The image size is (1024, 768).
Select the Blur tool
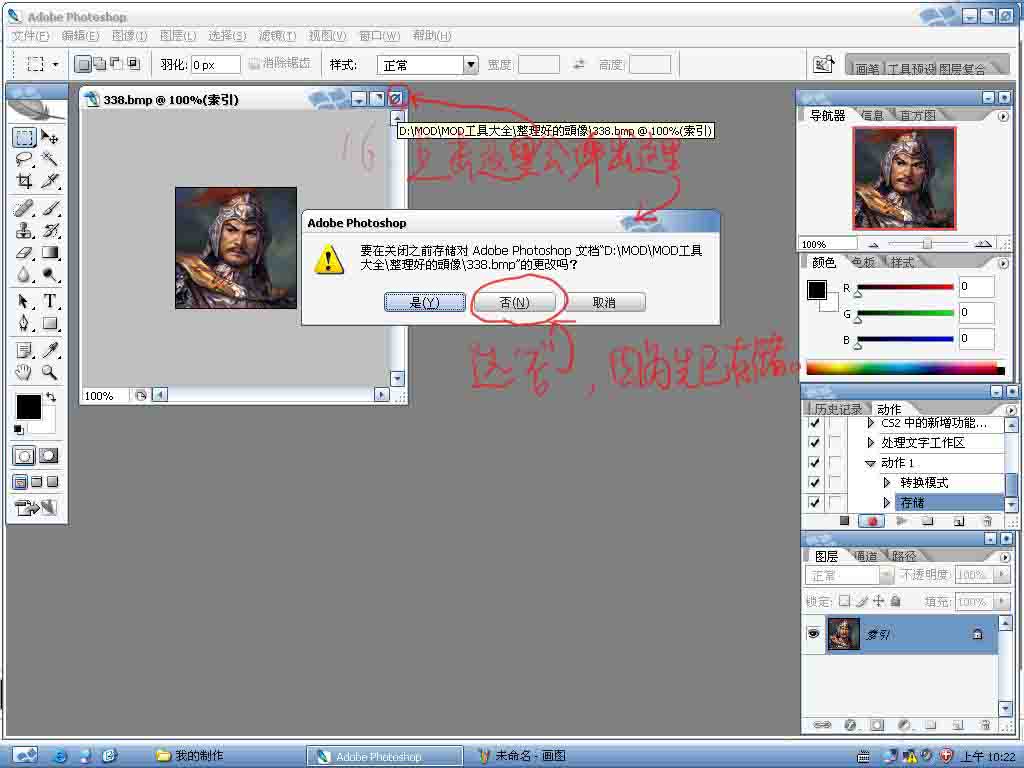click(x=24, y=274)
